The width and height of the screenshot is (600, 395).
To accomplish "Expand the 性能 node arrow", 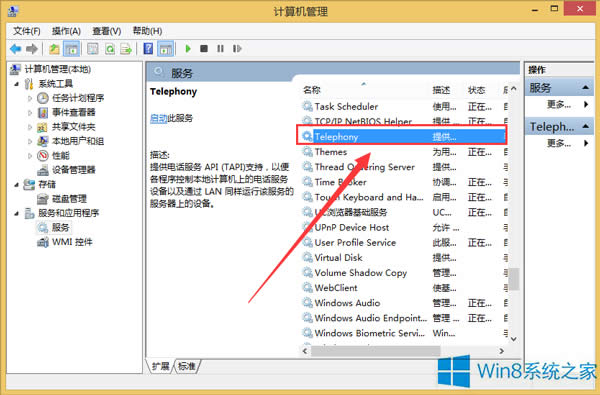I will (x=30, y=156).
